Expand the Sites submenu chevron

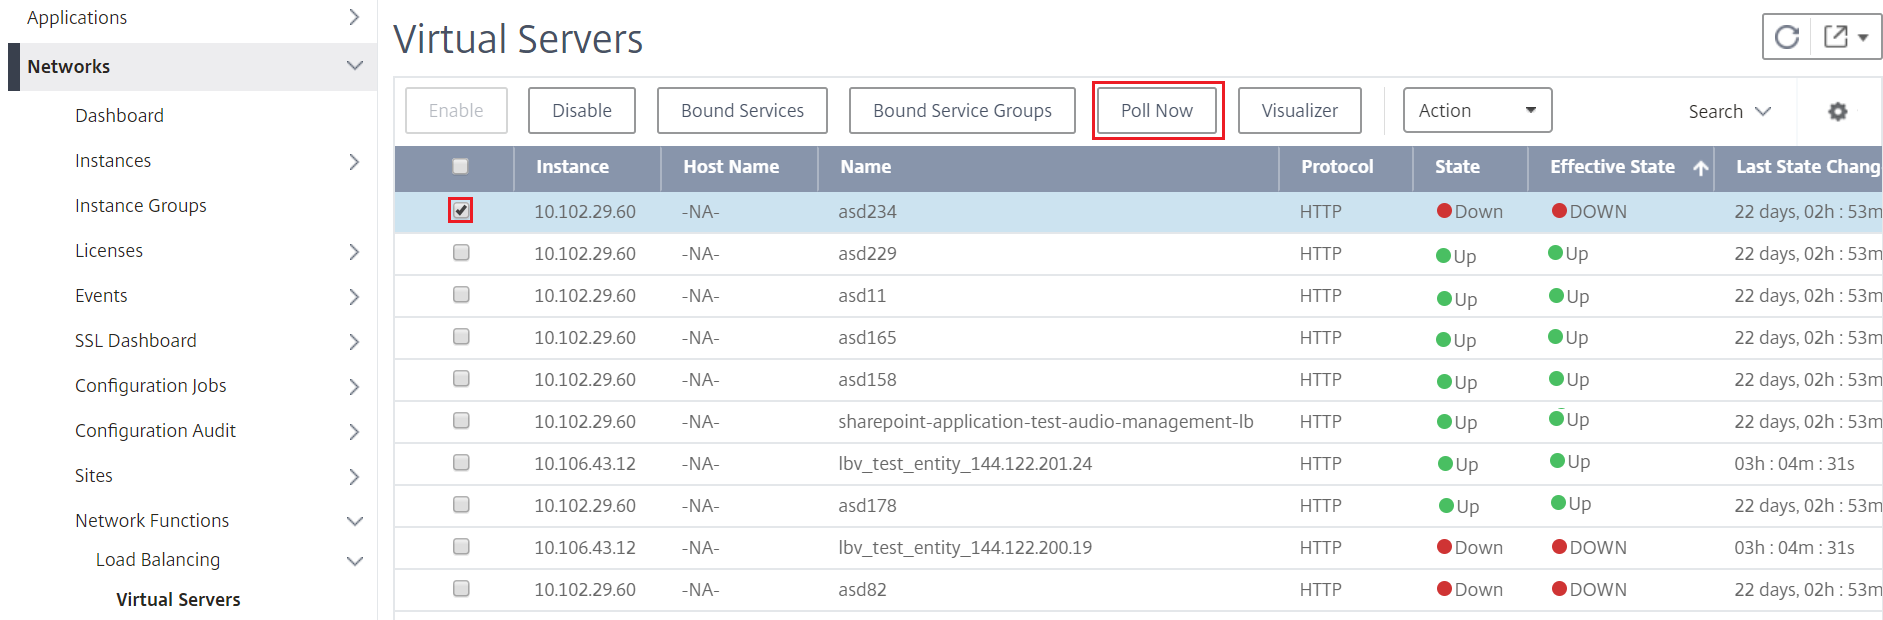pyautogui.click(x=354, y=476)
